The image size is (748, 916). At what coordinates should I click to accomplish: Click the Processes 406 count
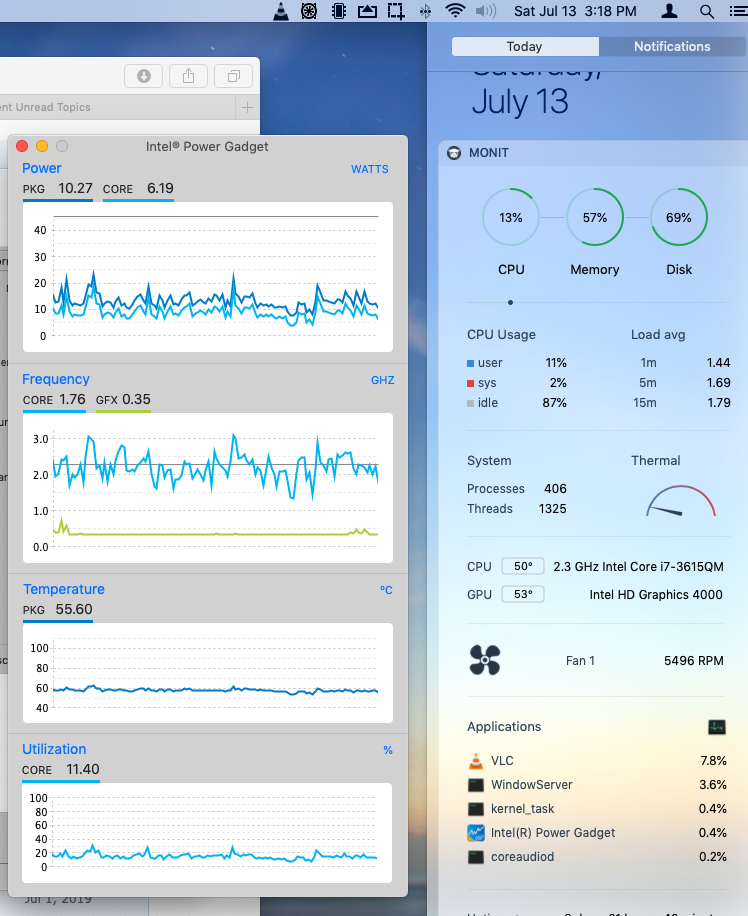coord(517,488)
